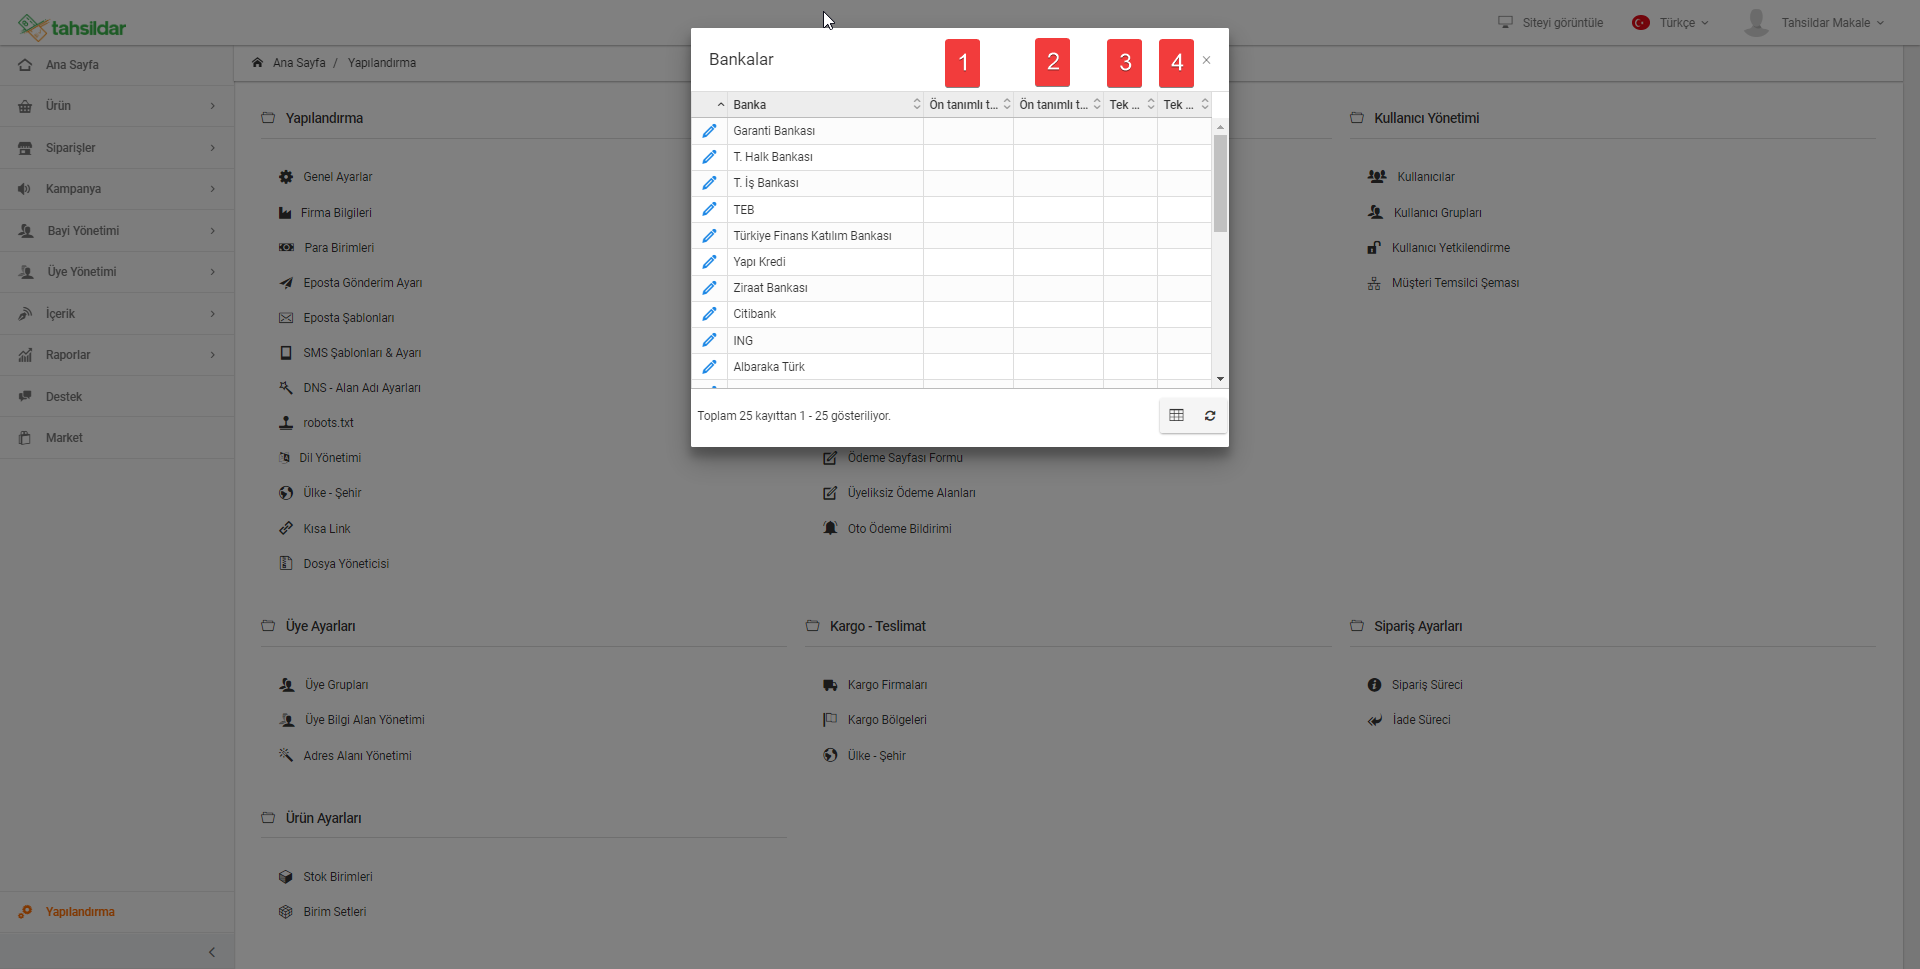Open Dil Yönetimi

[330, 458]
